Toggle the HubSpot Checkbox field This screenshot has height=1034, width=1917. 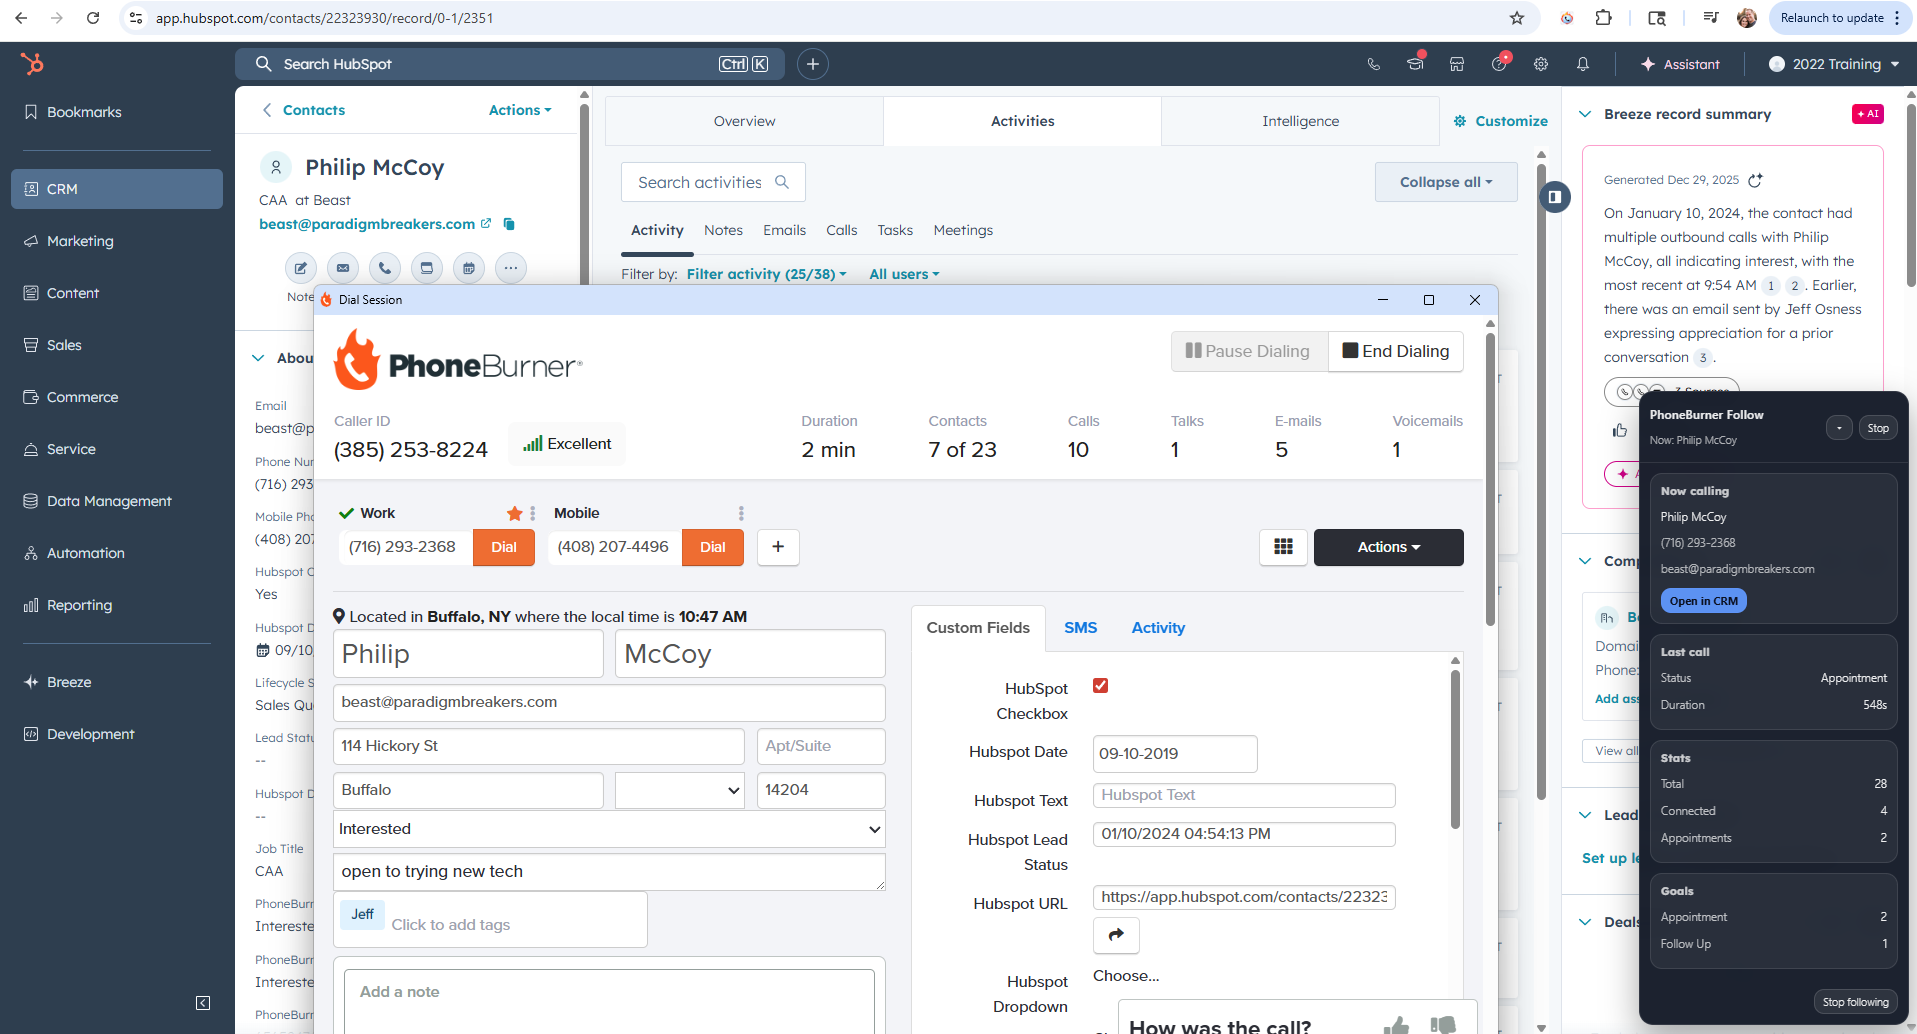(1101, 686)
